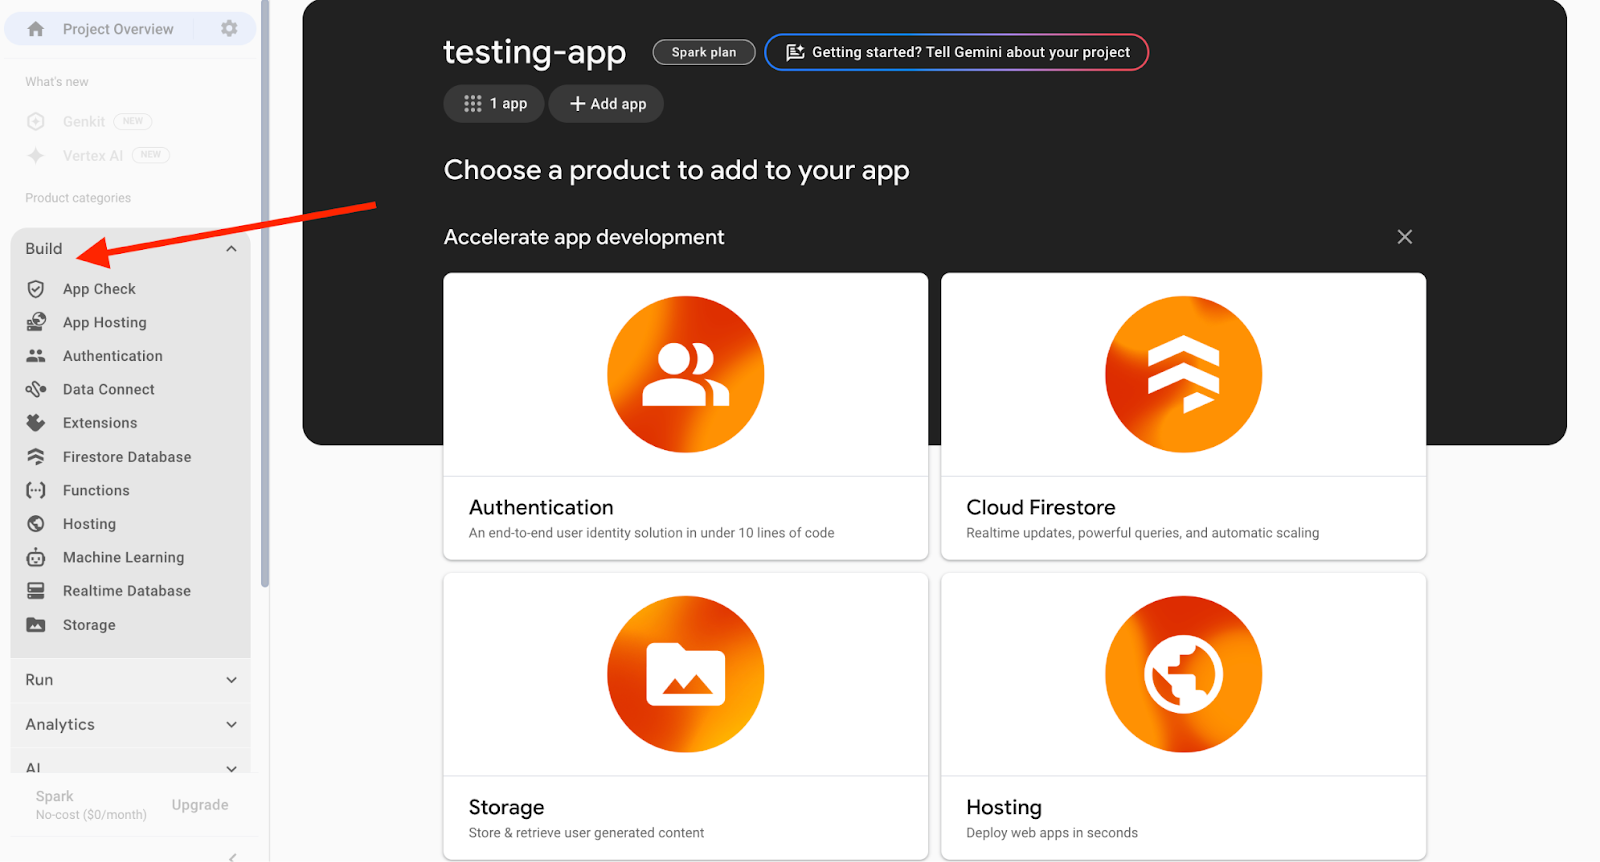Click the Storage image icon in sidebar
This screenshot has height=862, width=1600.
coord(36,625)
